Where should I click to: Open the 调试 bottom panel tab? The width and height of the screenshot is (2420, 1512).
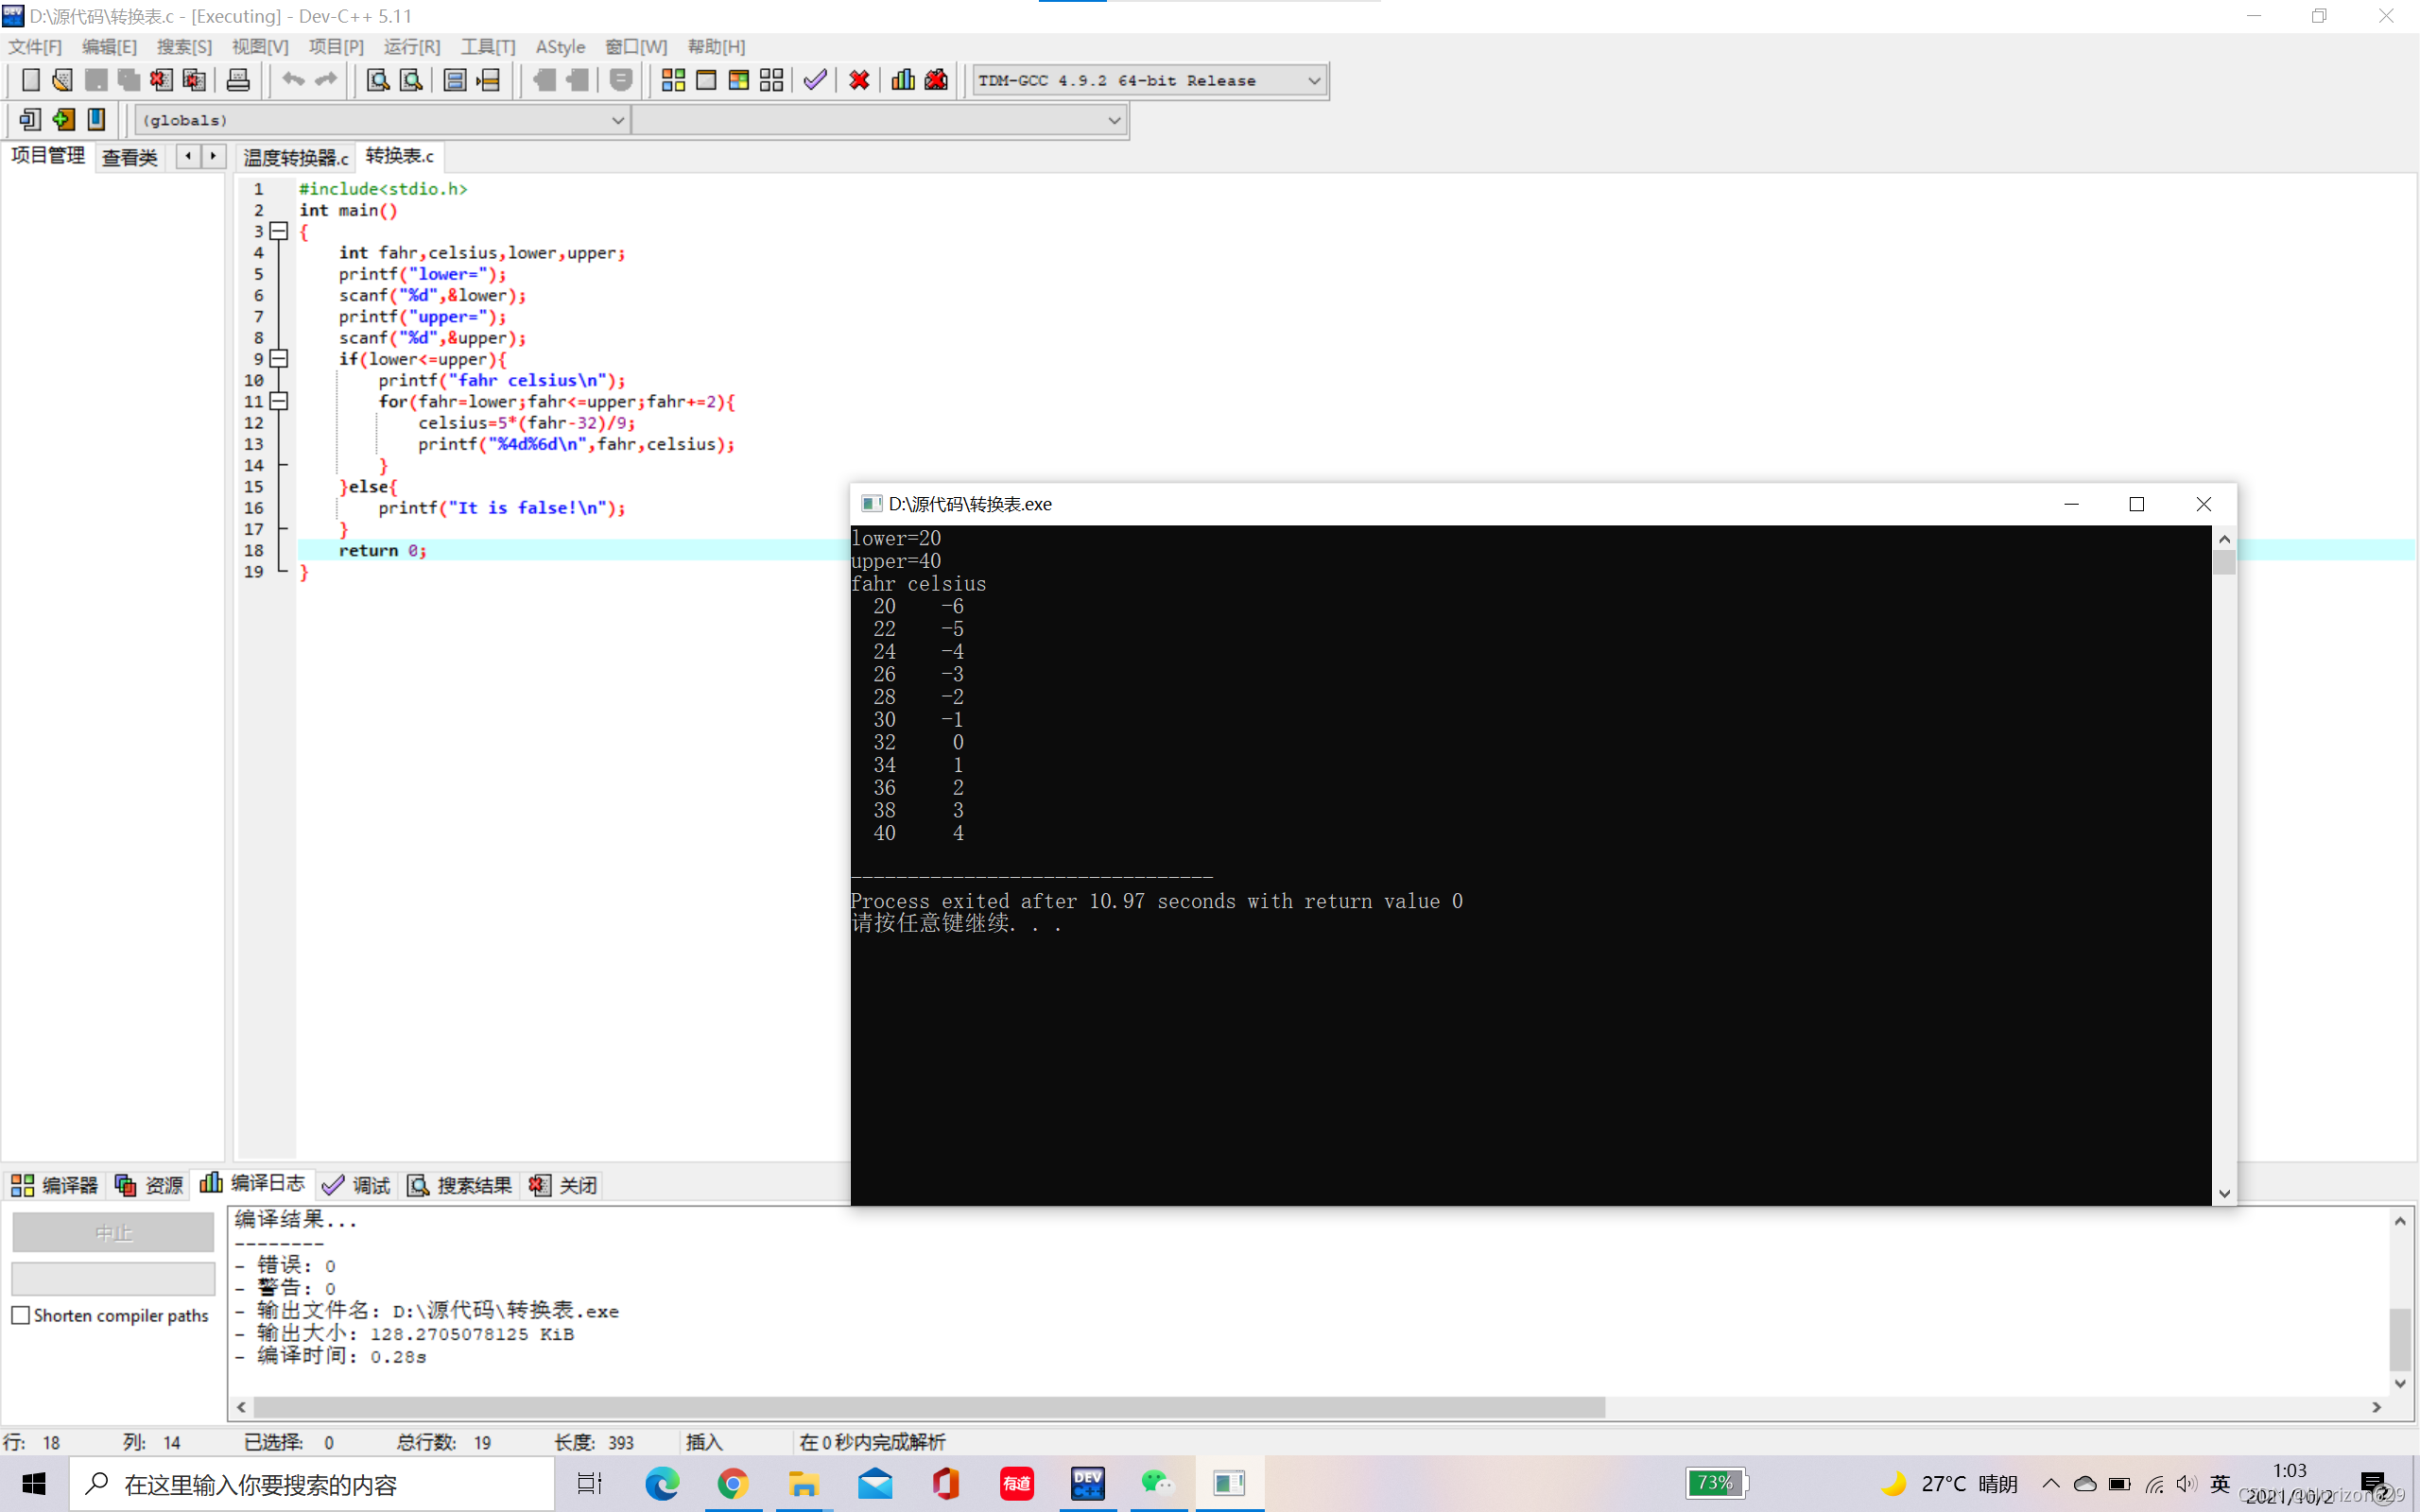(x=357, y=1185)
